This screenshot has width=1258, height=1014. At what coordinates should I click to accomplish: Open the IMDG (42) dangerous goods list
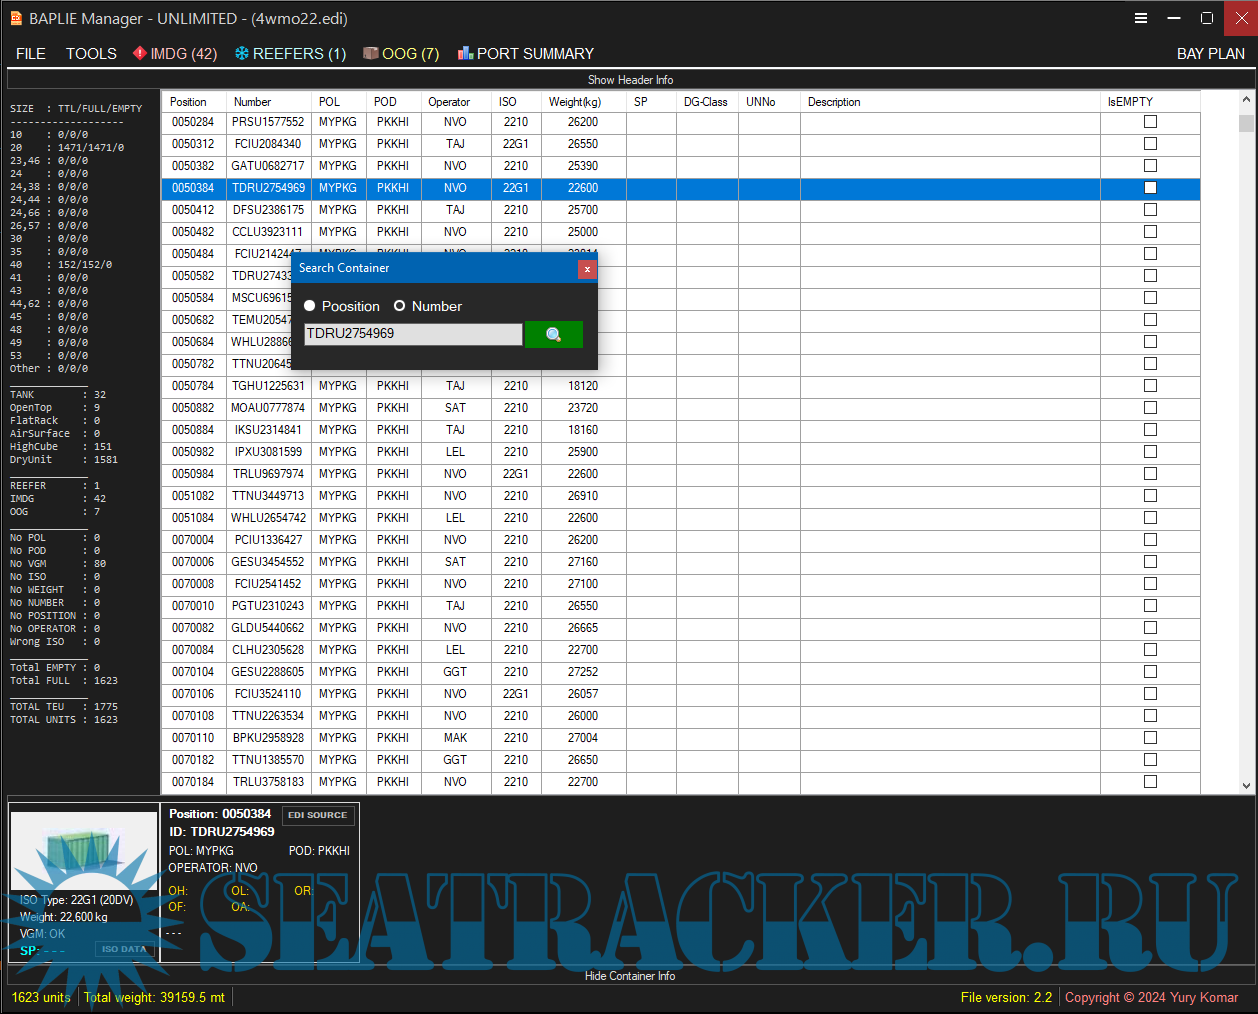pyautogui.click(x=175, y=54)
